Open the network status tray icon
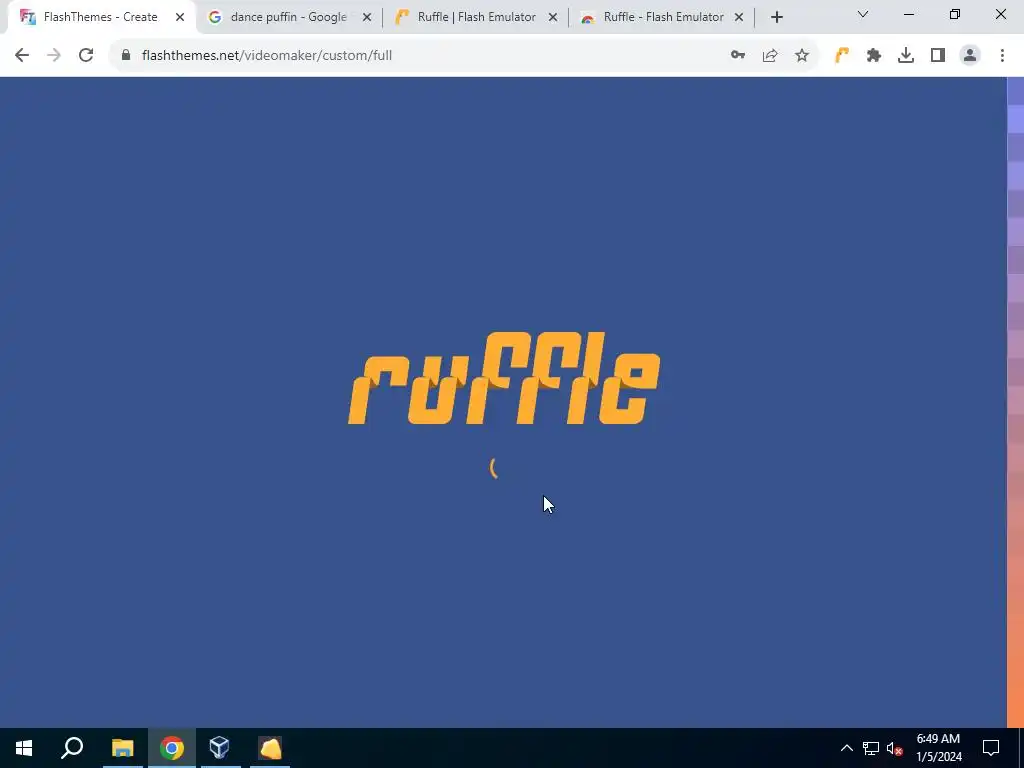The image size is (1024, 768). tap(871, 748)
